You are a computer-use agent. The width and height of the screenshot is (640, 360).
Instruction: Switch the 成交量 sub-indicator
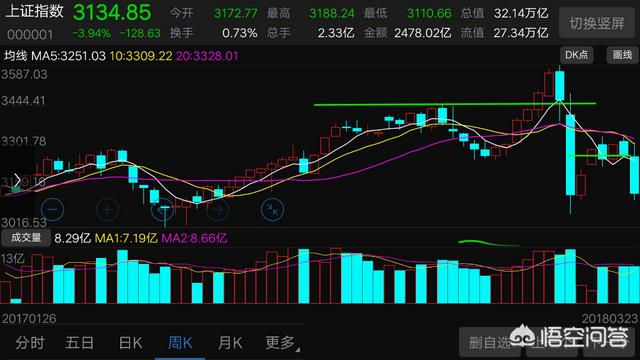26,238
